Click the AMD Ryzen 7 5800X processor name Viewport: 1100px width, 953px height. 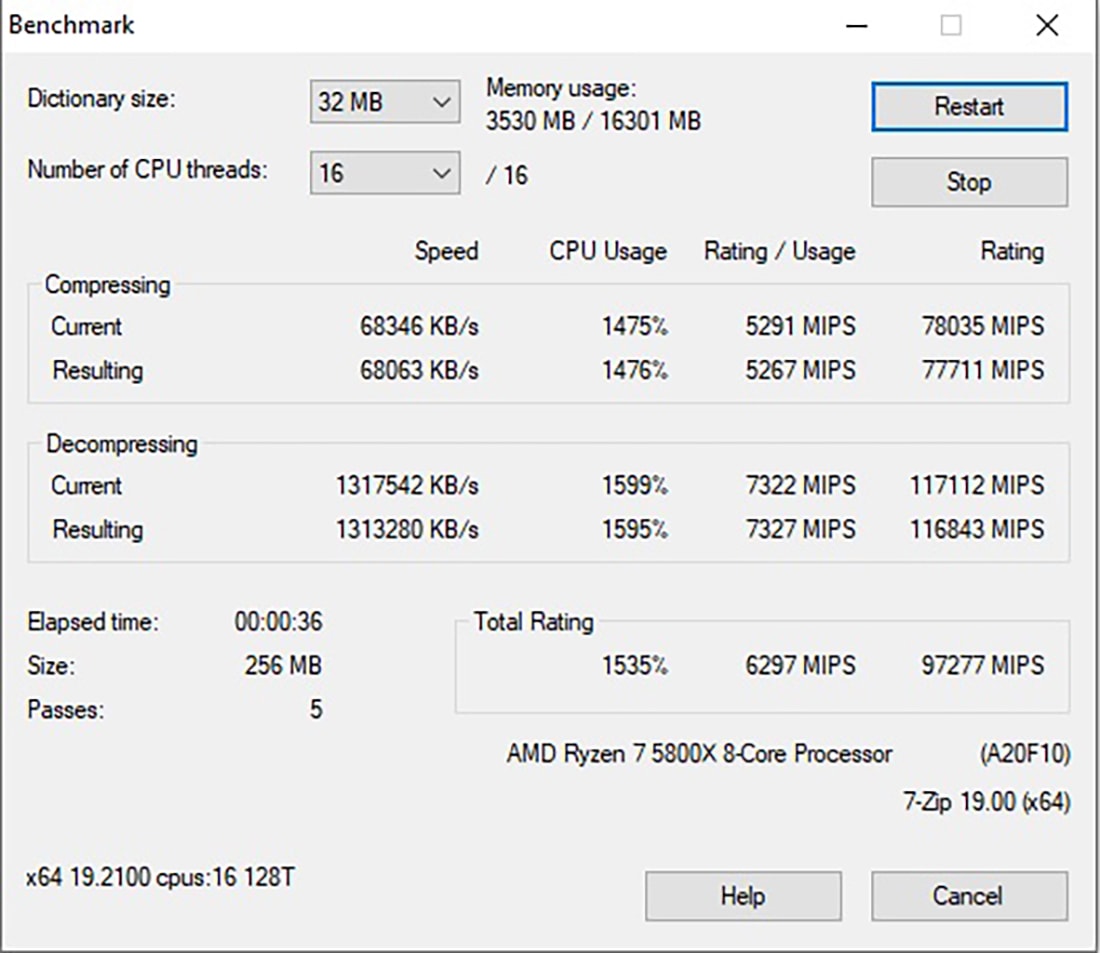coord(699,754)
